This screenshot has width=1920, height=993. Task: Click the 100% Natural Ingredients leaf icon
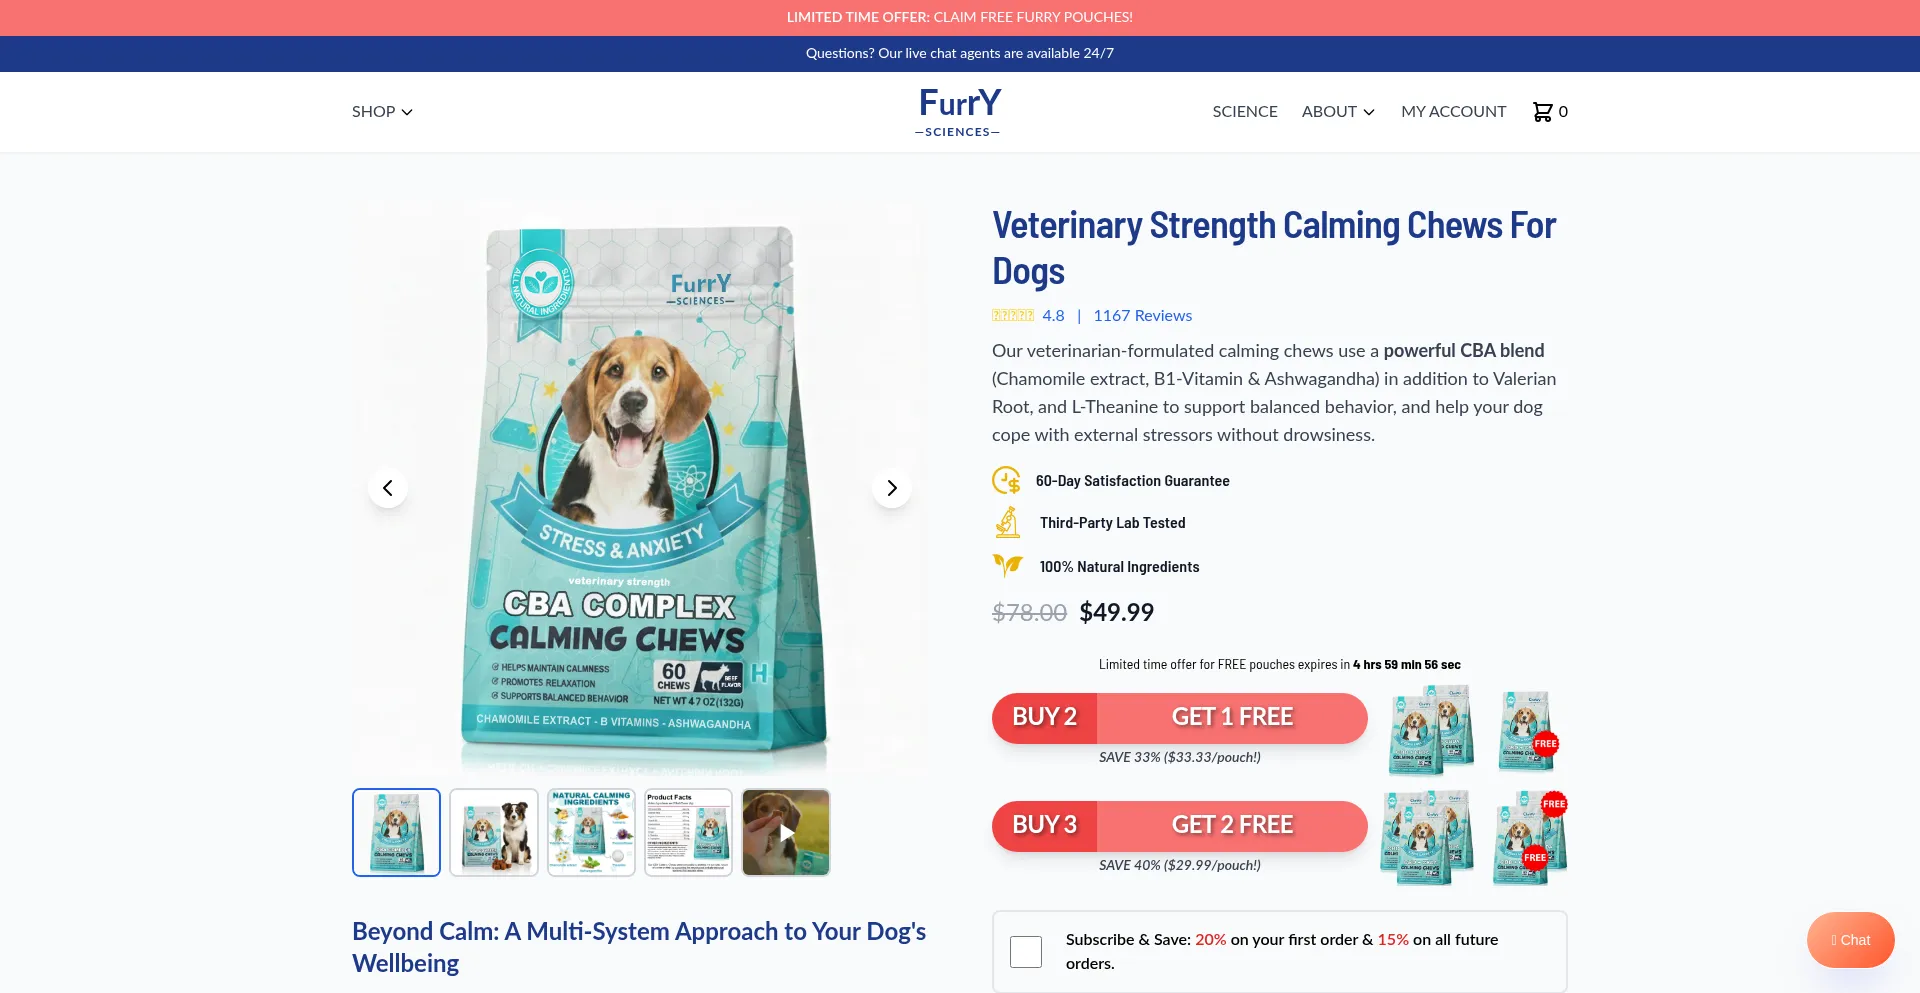pos(1008,566)
